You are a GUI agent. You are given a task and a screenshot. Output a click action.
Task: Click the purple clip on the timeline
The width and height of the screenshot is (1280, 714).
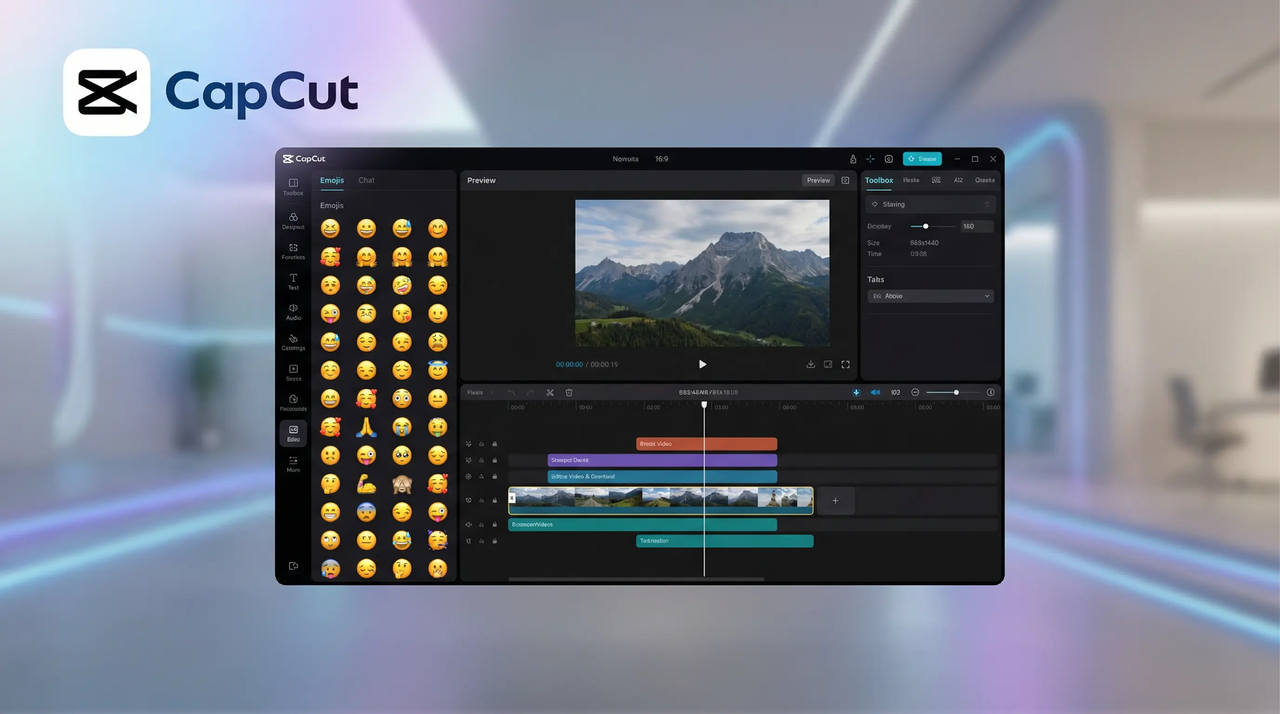[662, 461]
